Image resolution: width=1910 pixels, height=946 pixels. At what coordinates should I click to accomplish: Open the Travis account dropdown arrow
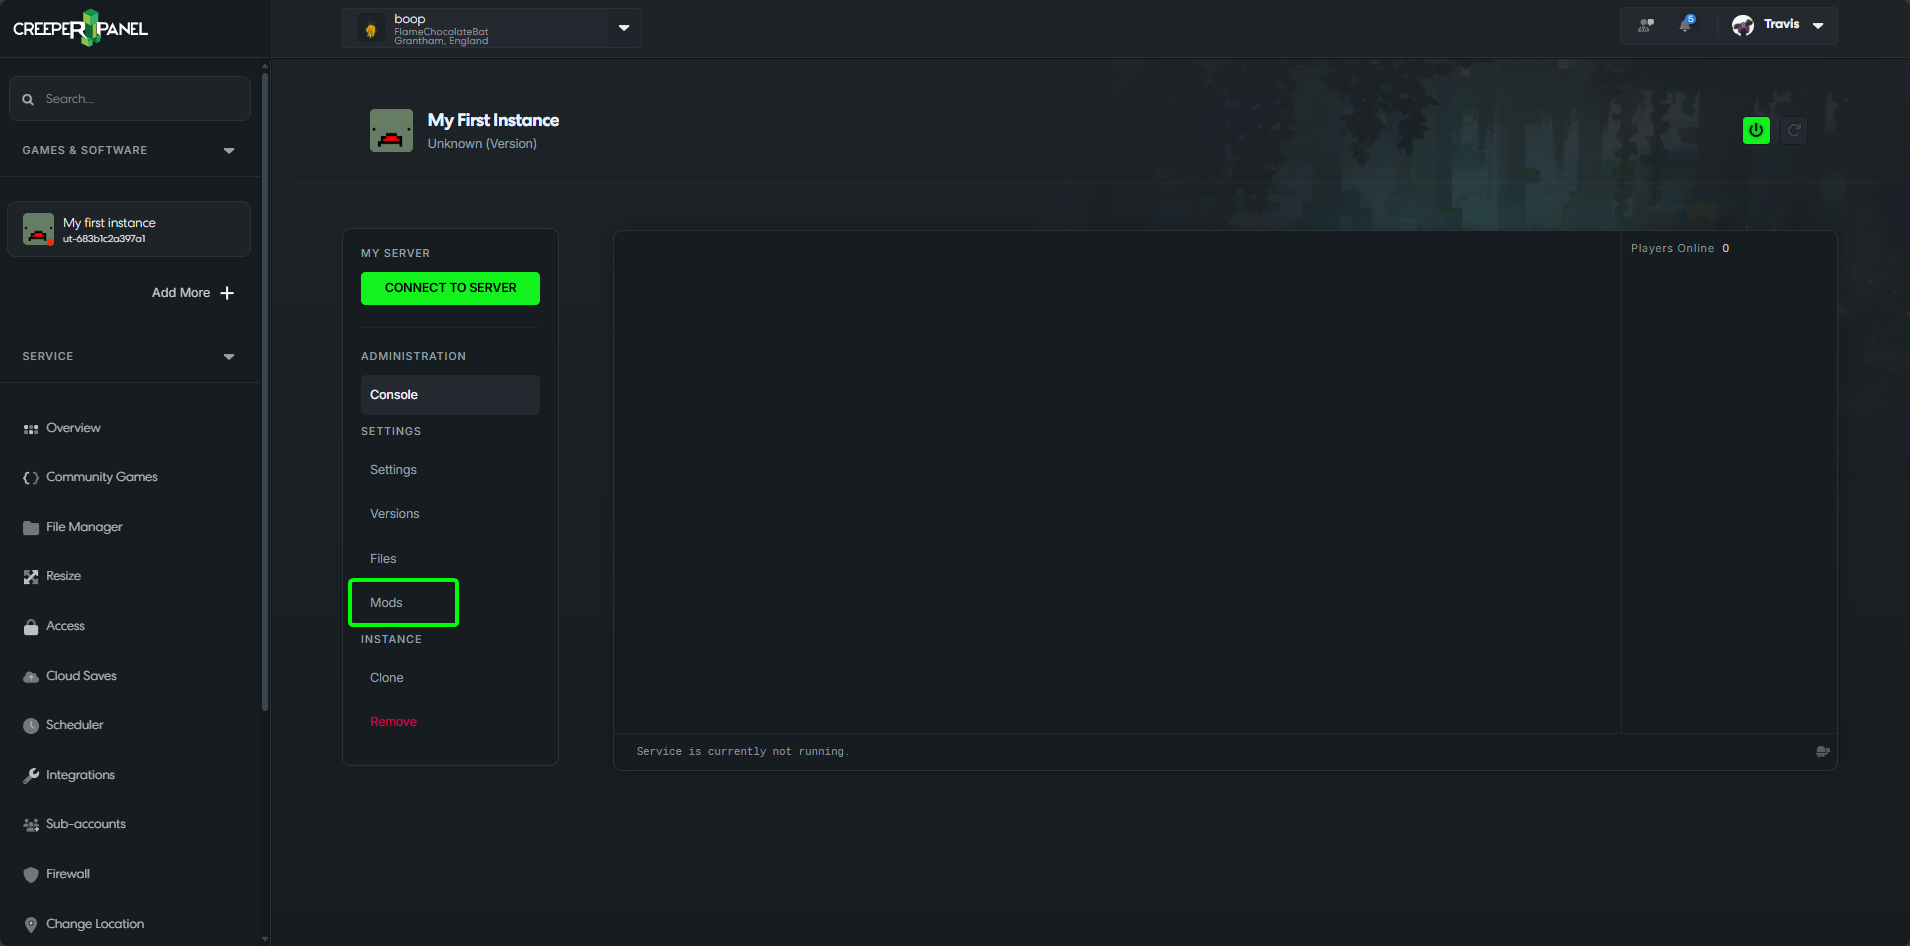1818,26
